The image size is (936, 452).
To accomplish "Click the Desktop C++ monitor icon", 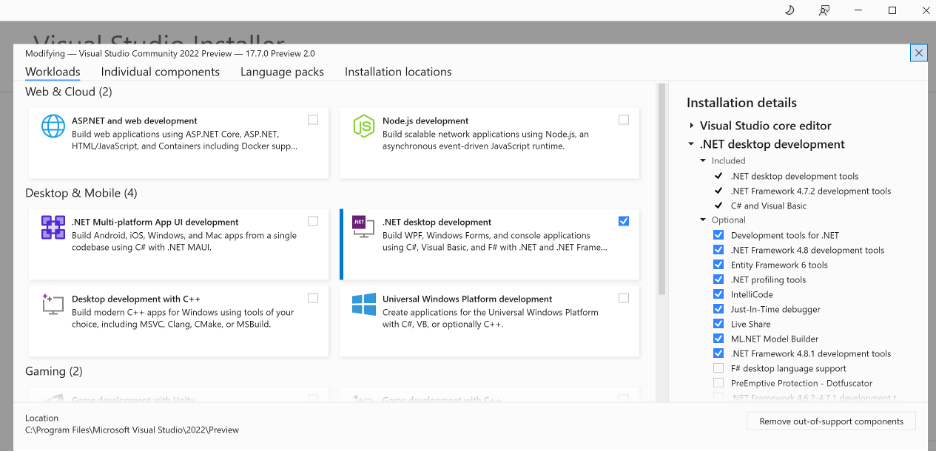I will pos(53,304).
